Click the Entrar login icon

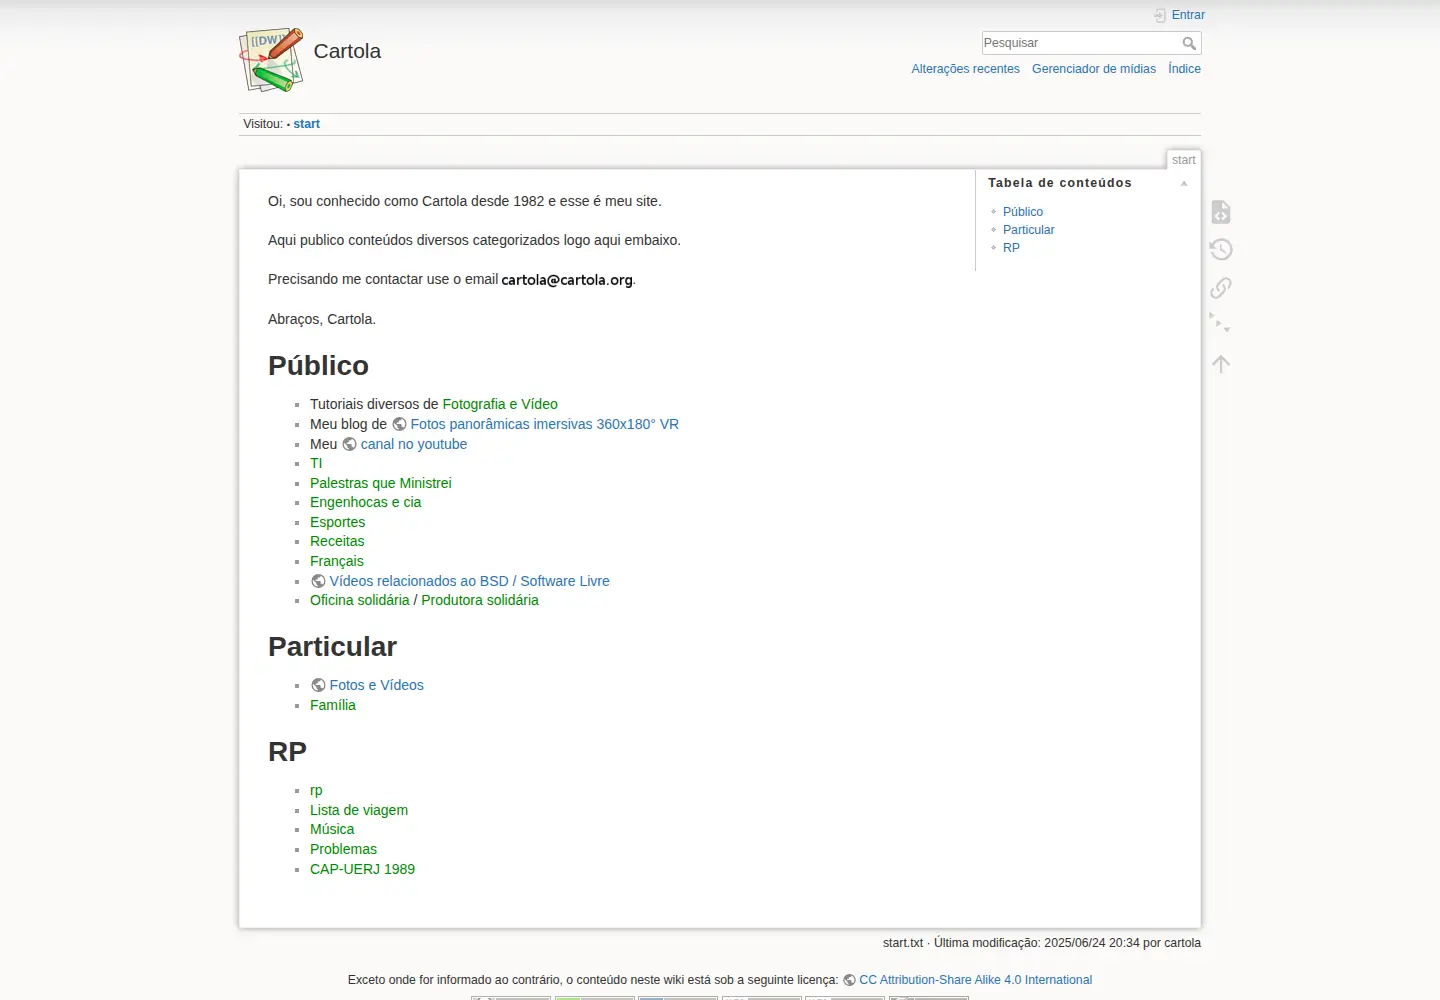click(1160, 15)
